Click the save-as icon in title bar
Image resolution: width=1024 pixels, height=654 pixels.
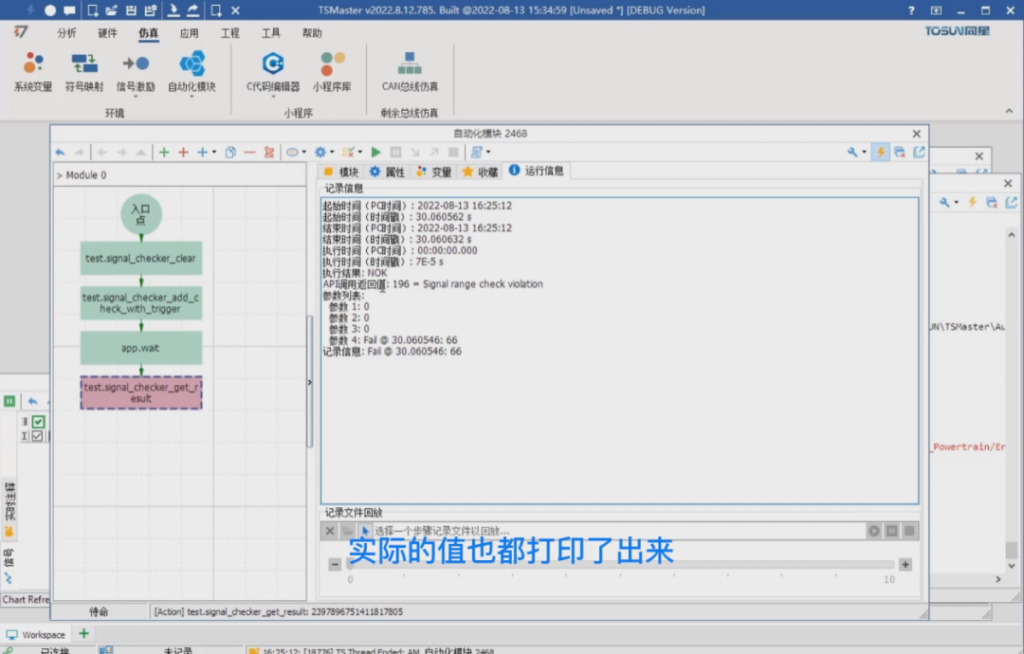(150, 10)
